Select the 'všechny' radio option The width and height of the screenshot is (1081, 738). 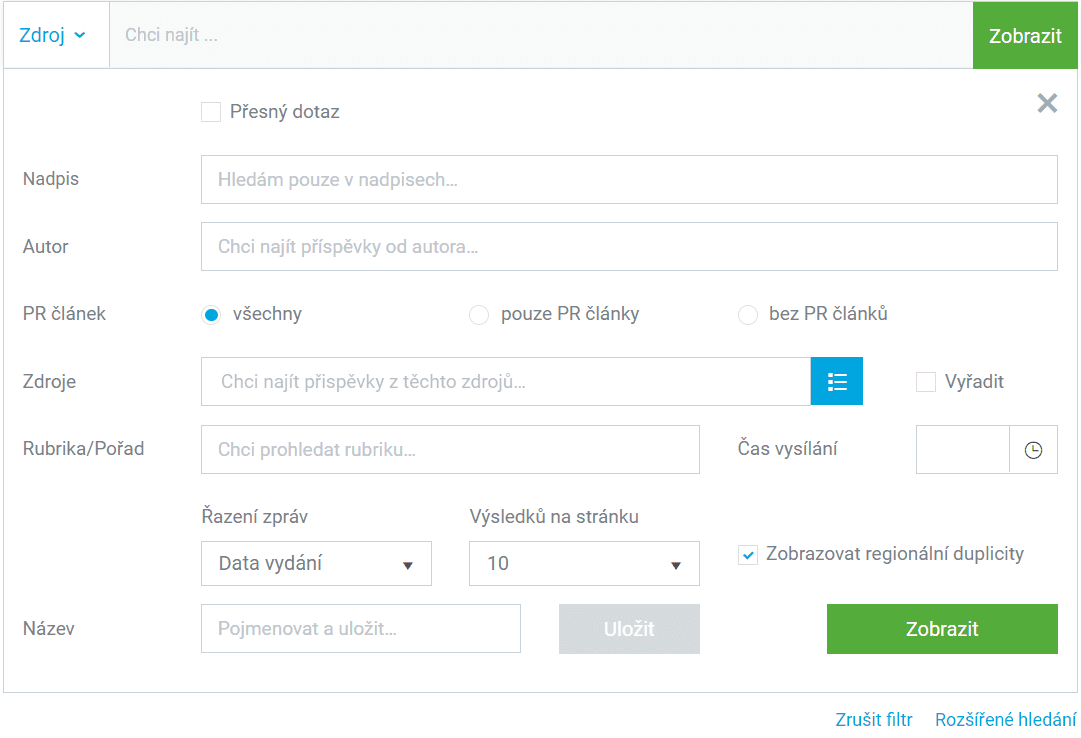pos(211,315)
